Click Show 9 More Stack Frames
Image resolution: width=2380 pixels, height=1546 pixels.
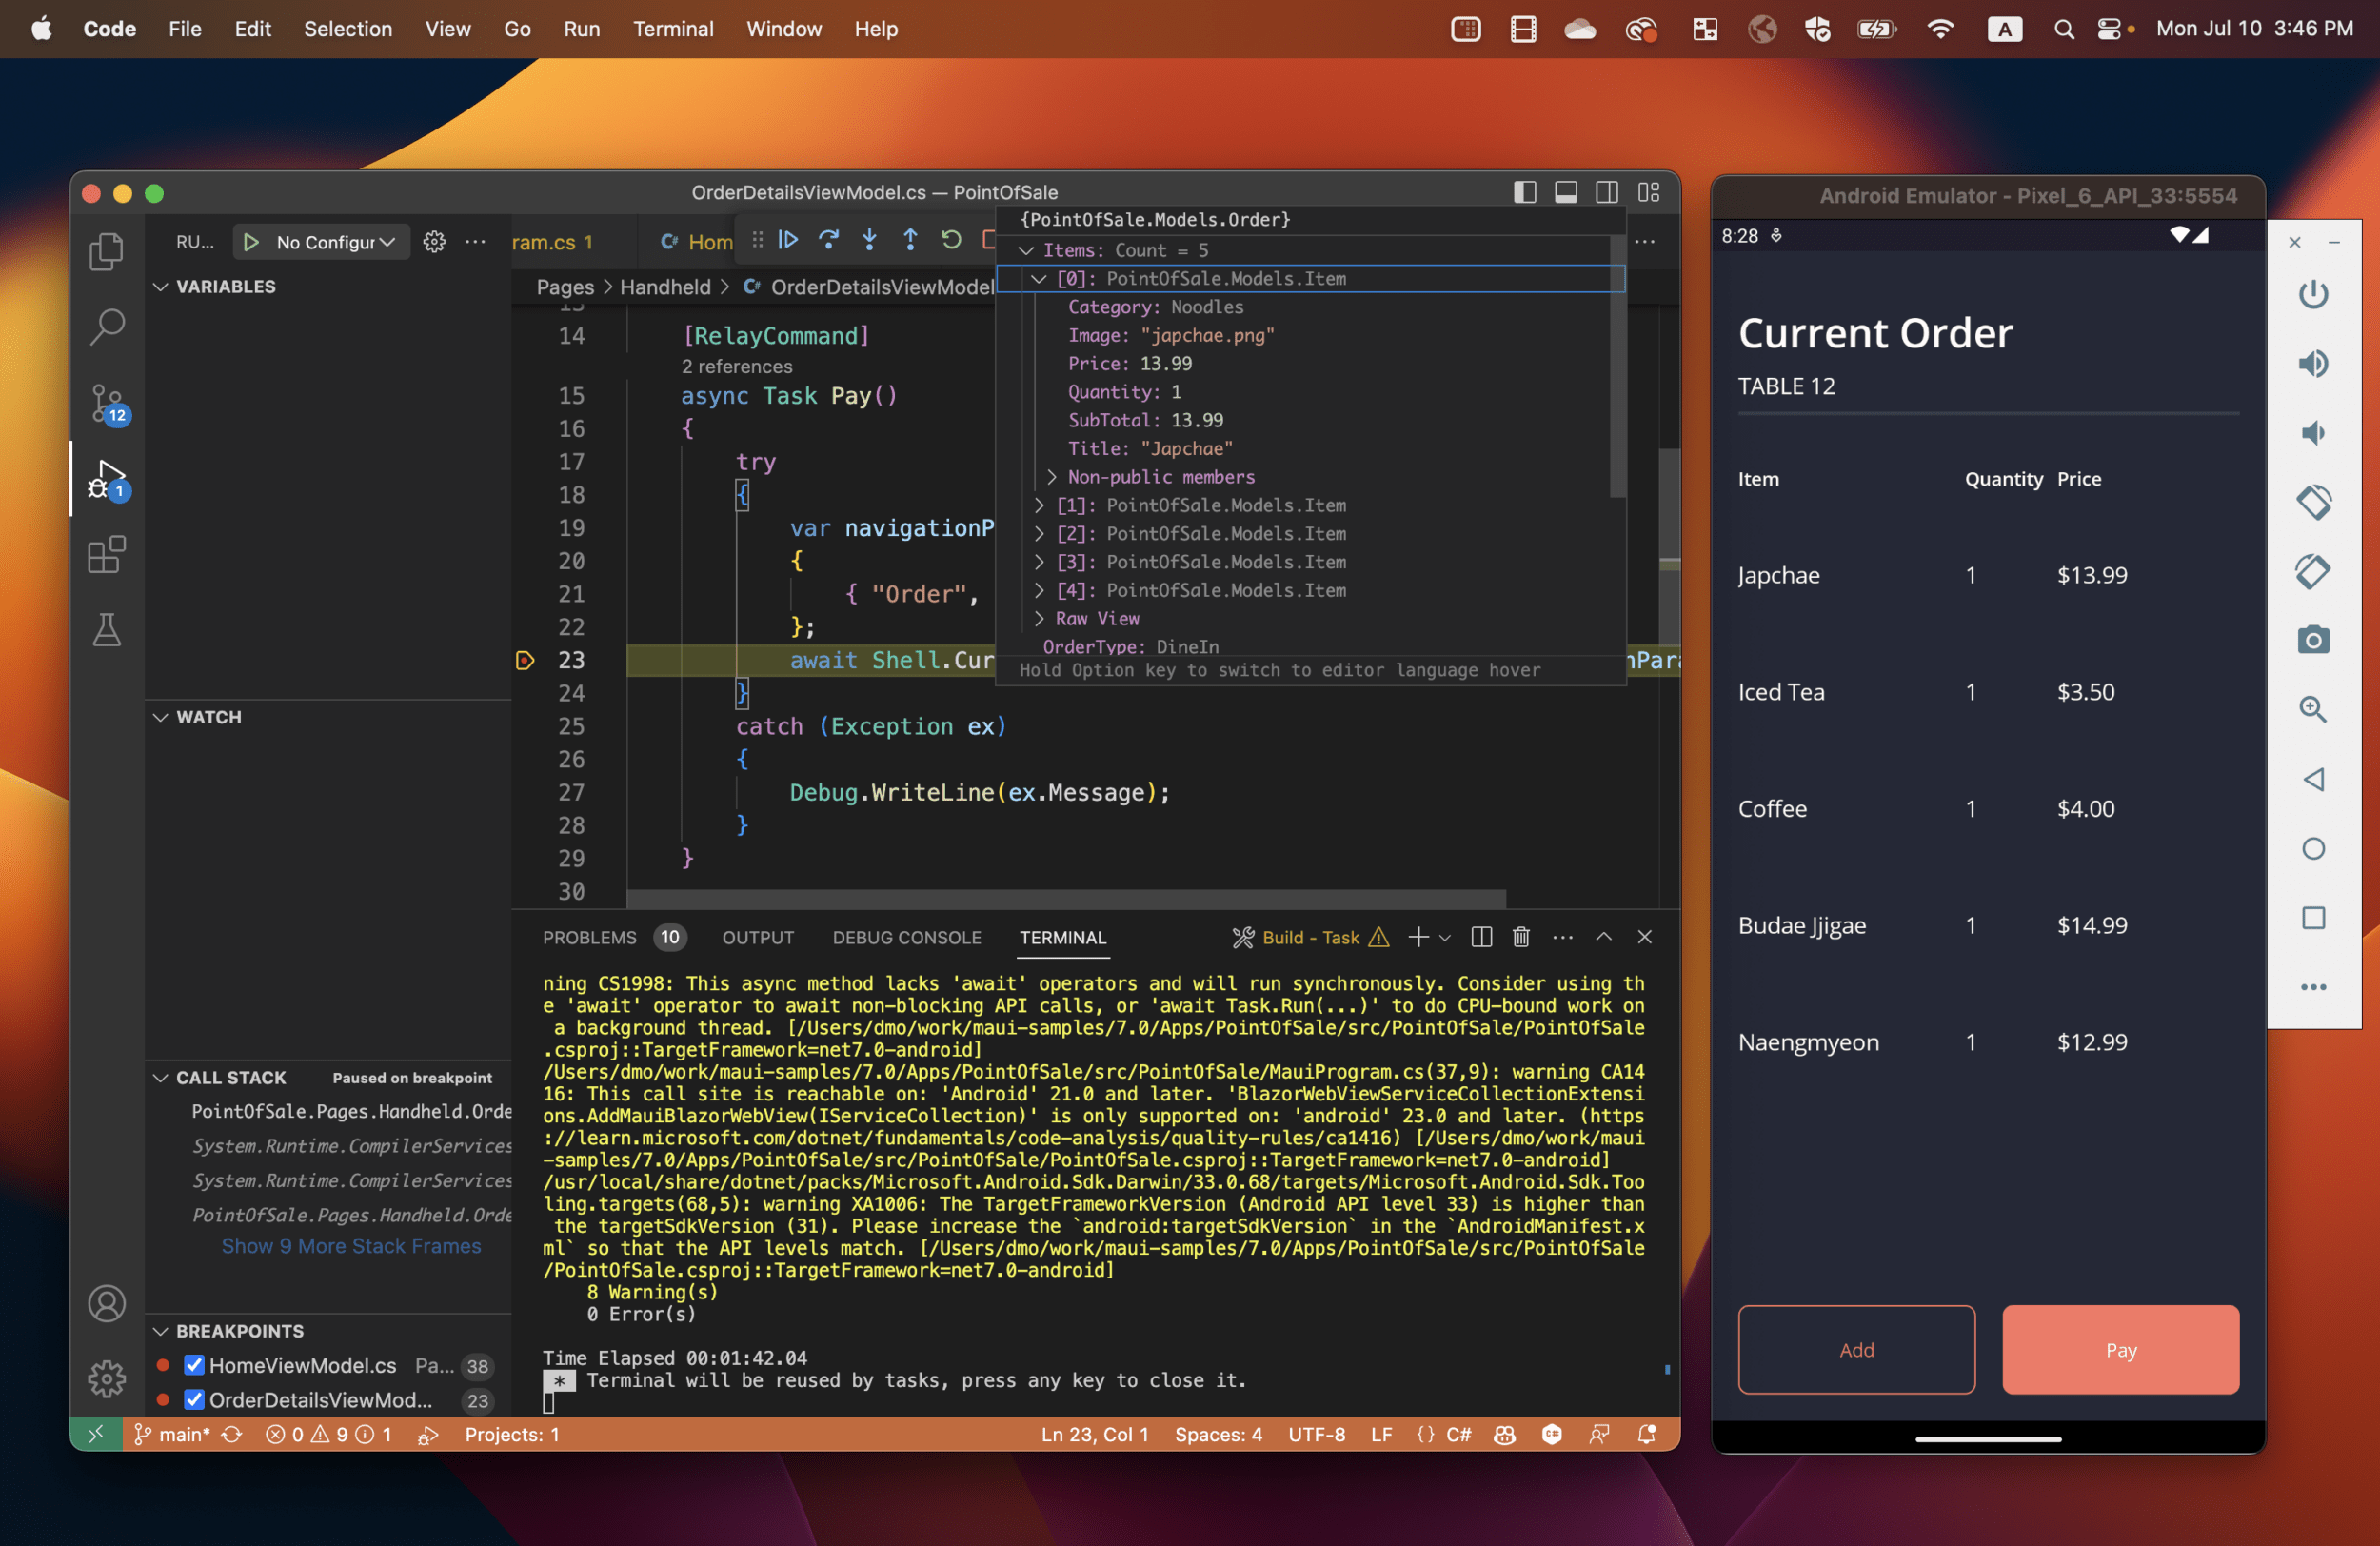click(351, 1246)
